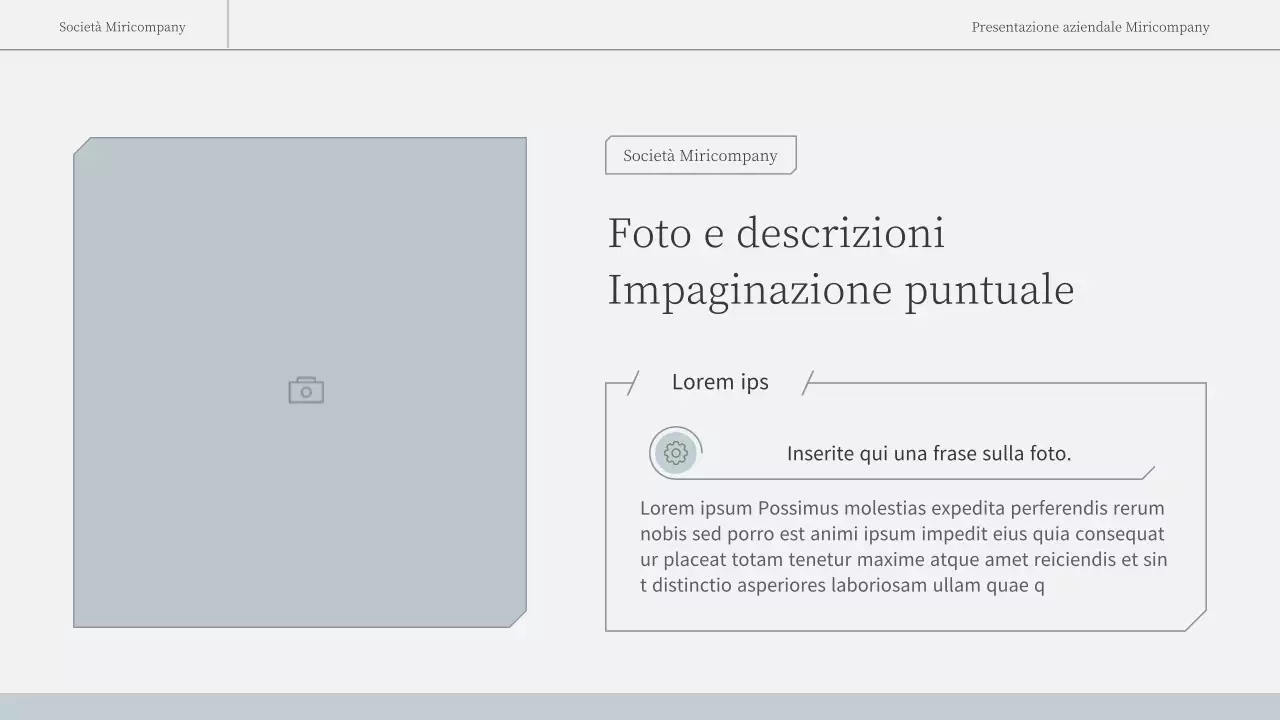Tap the gear emblem near 'Inserite qui una frase'

[x=675, y=452]
